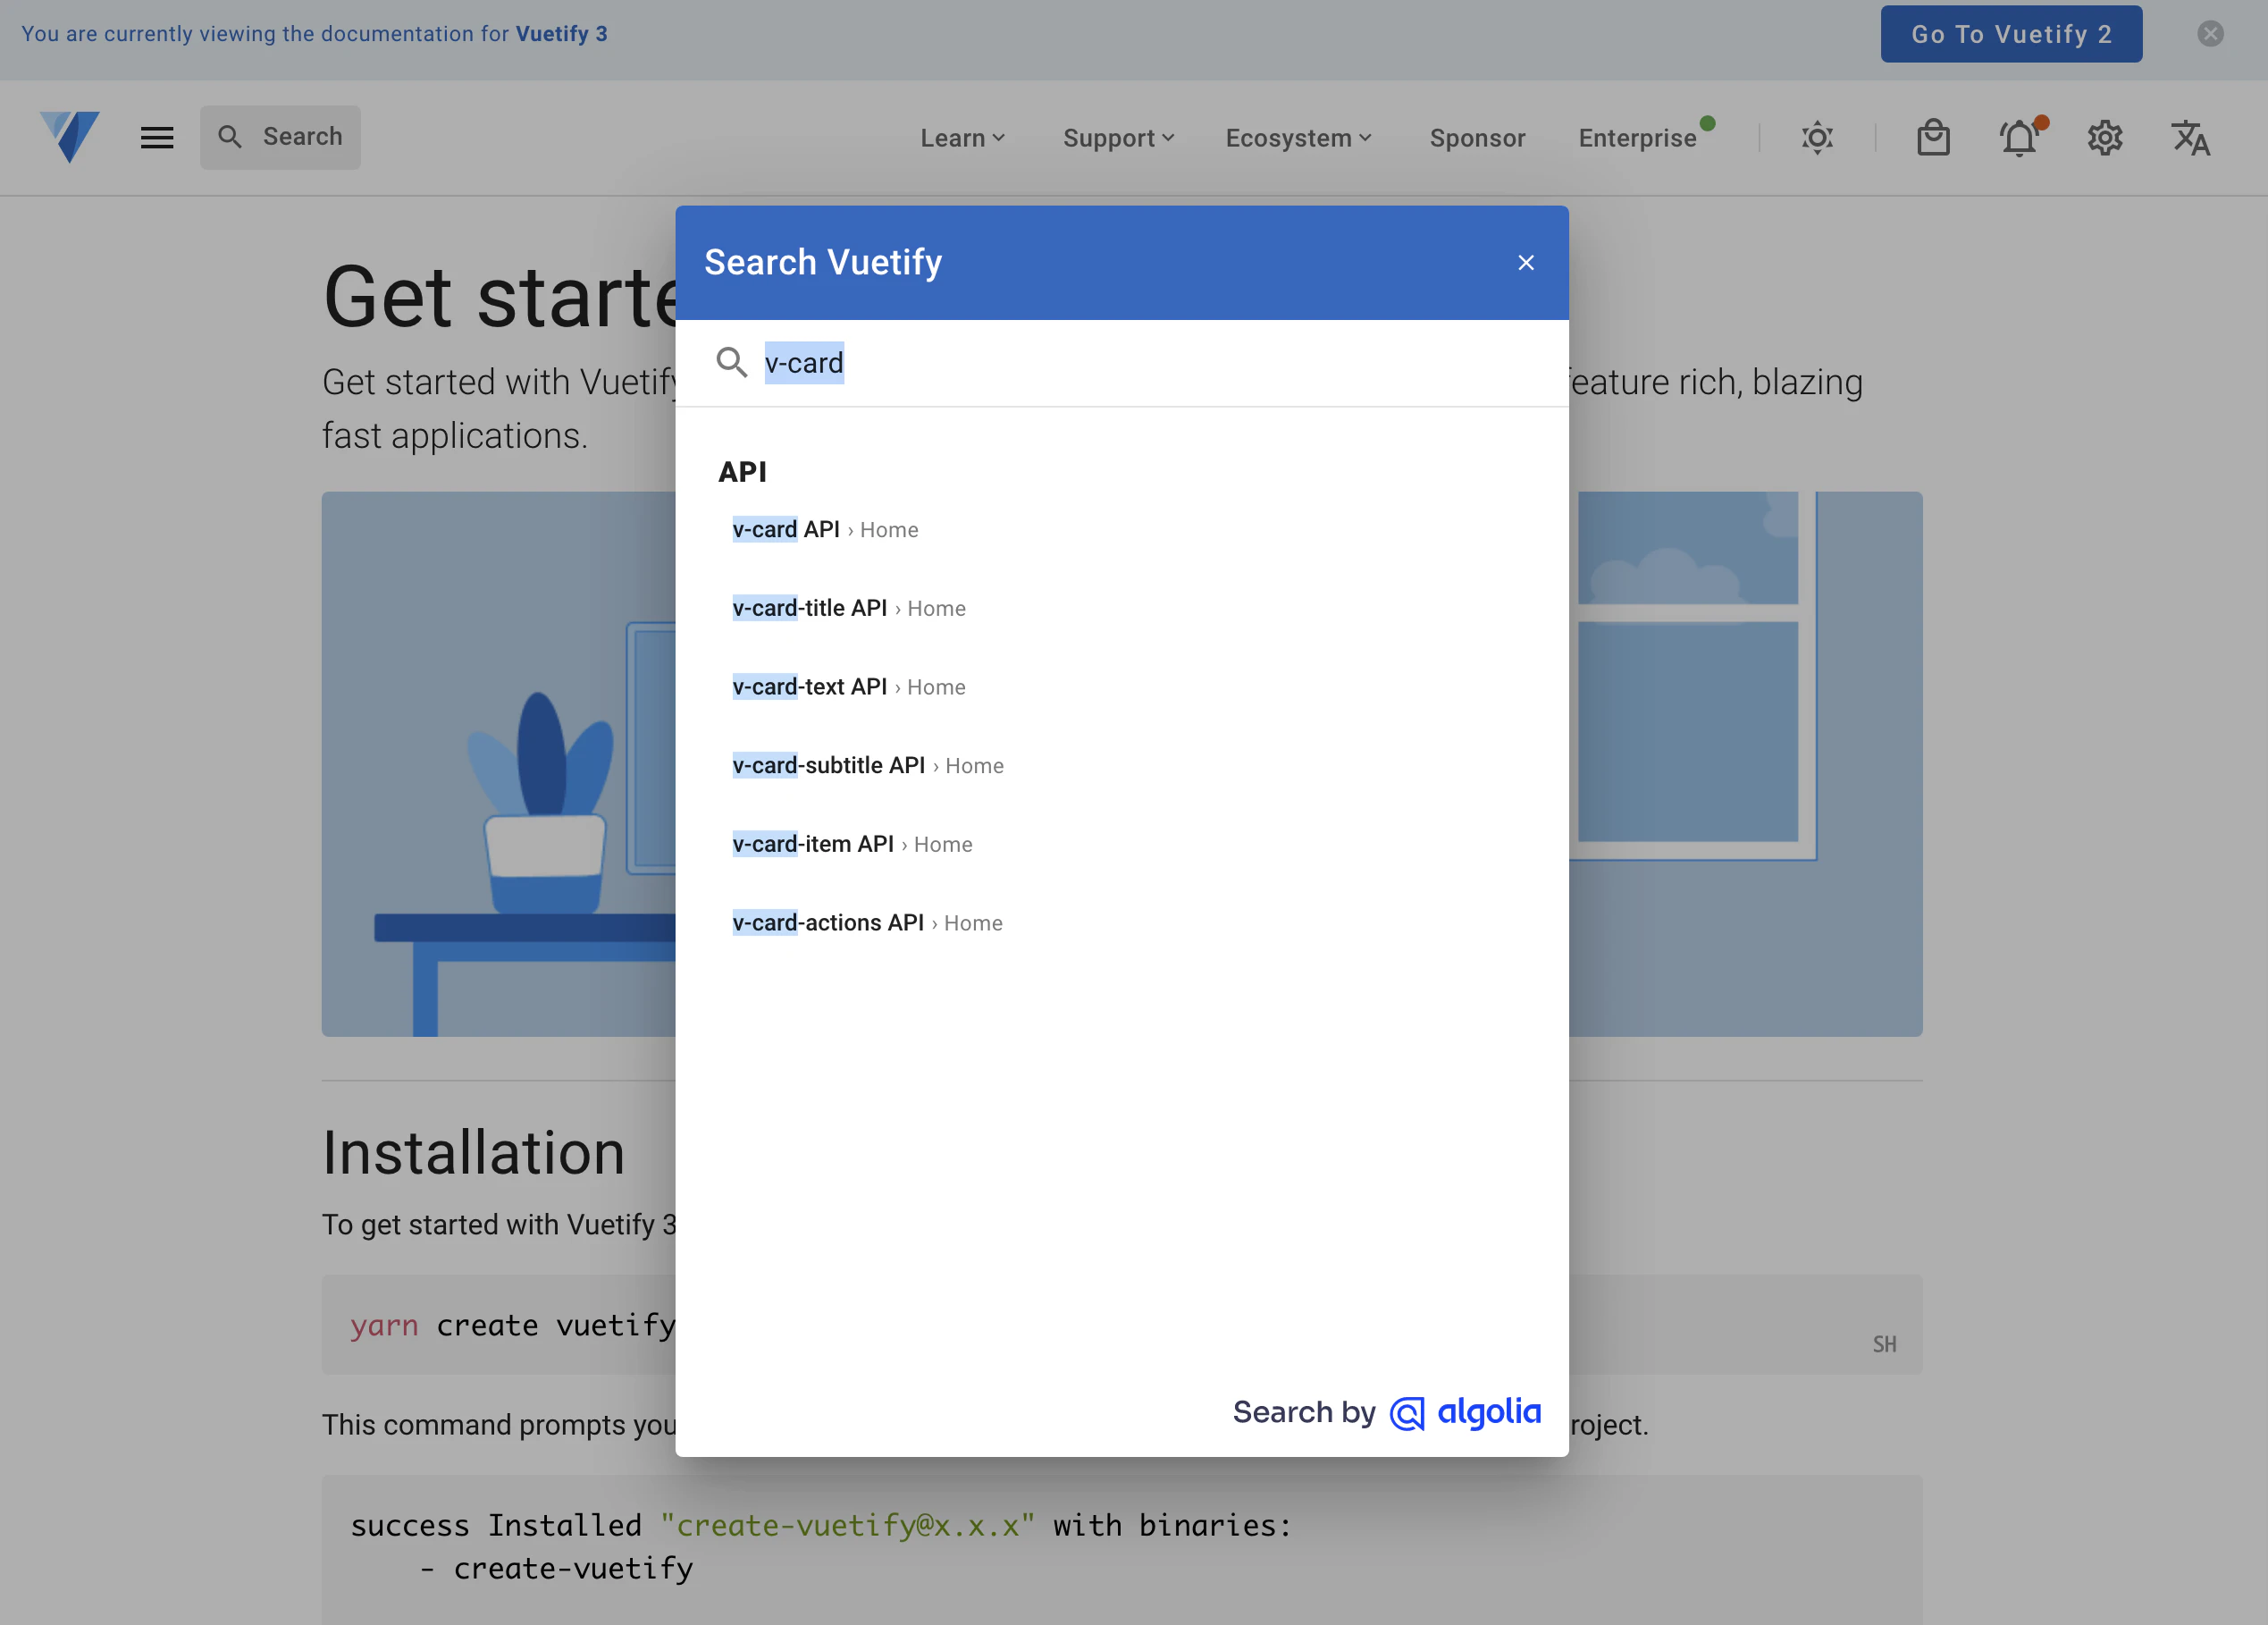Open the v-card-title API result
The image size is (2268, 1625).
[x=849, y=608]
